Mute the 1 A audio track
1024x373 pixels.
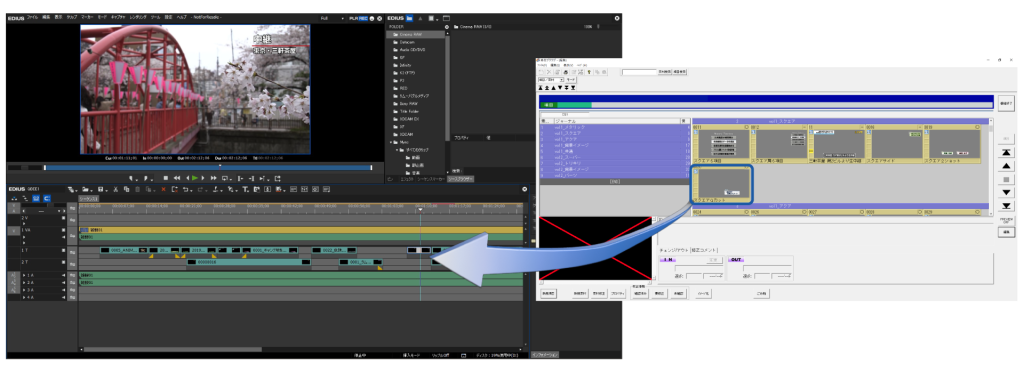[64, 276]
